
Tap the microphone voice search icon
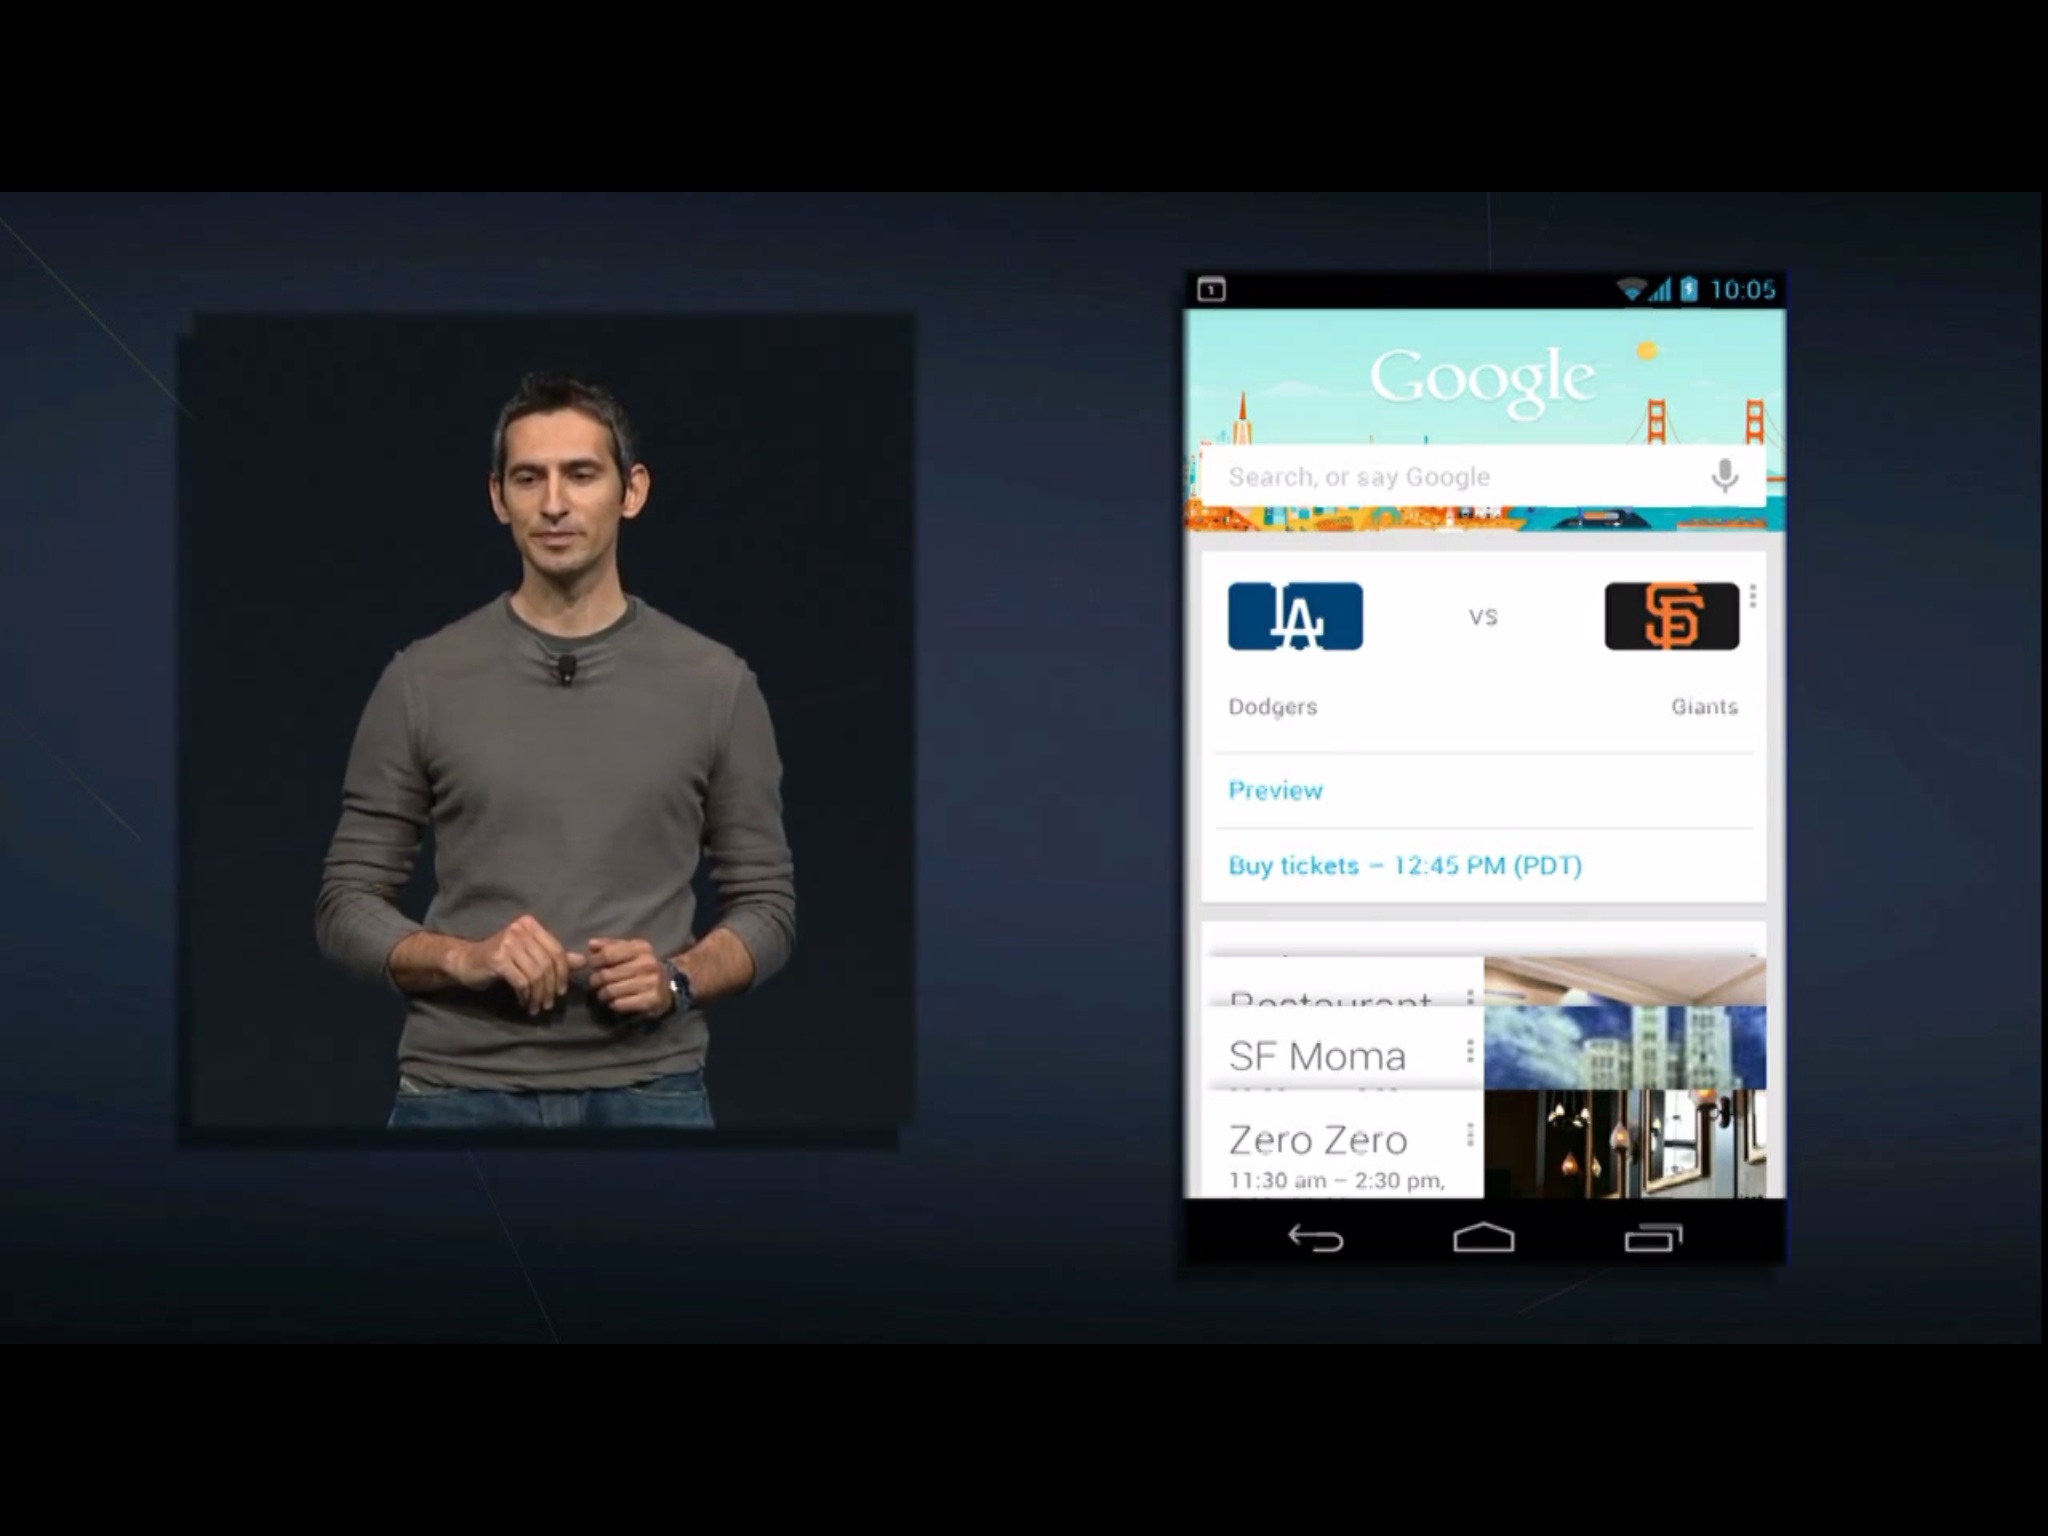coord(1724,476)
